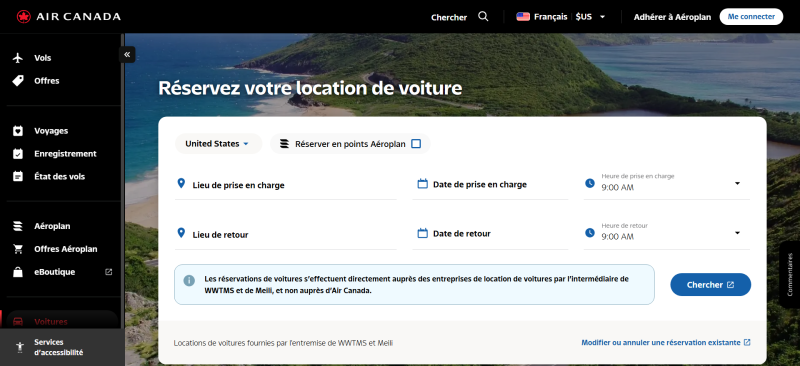The image size is (800, 366).
Task: Click the heart calendar icon beside Voyages
Action: pyautogui.click(x=18, y=131)
